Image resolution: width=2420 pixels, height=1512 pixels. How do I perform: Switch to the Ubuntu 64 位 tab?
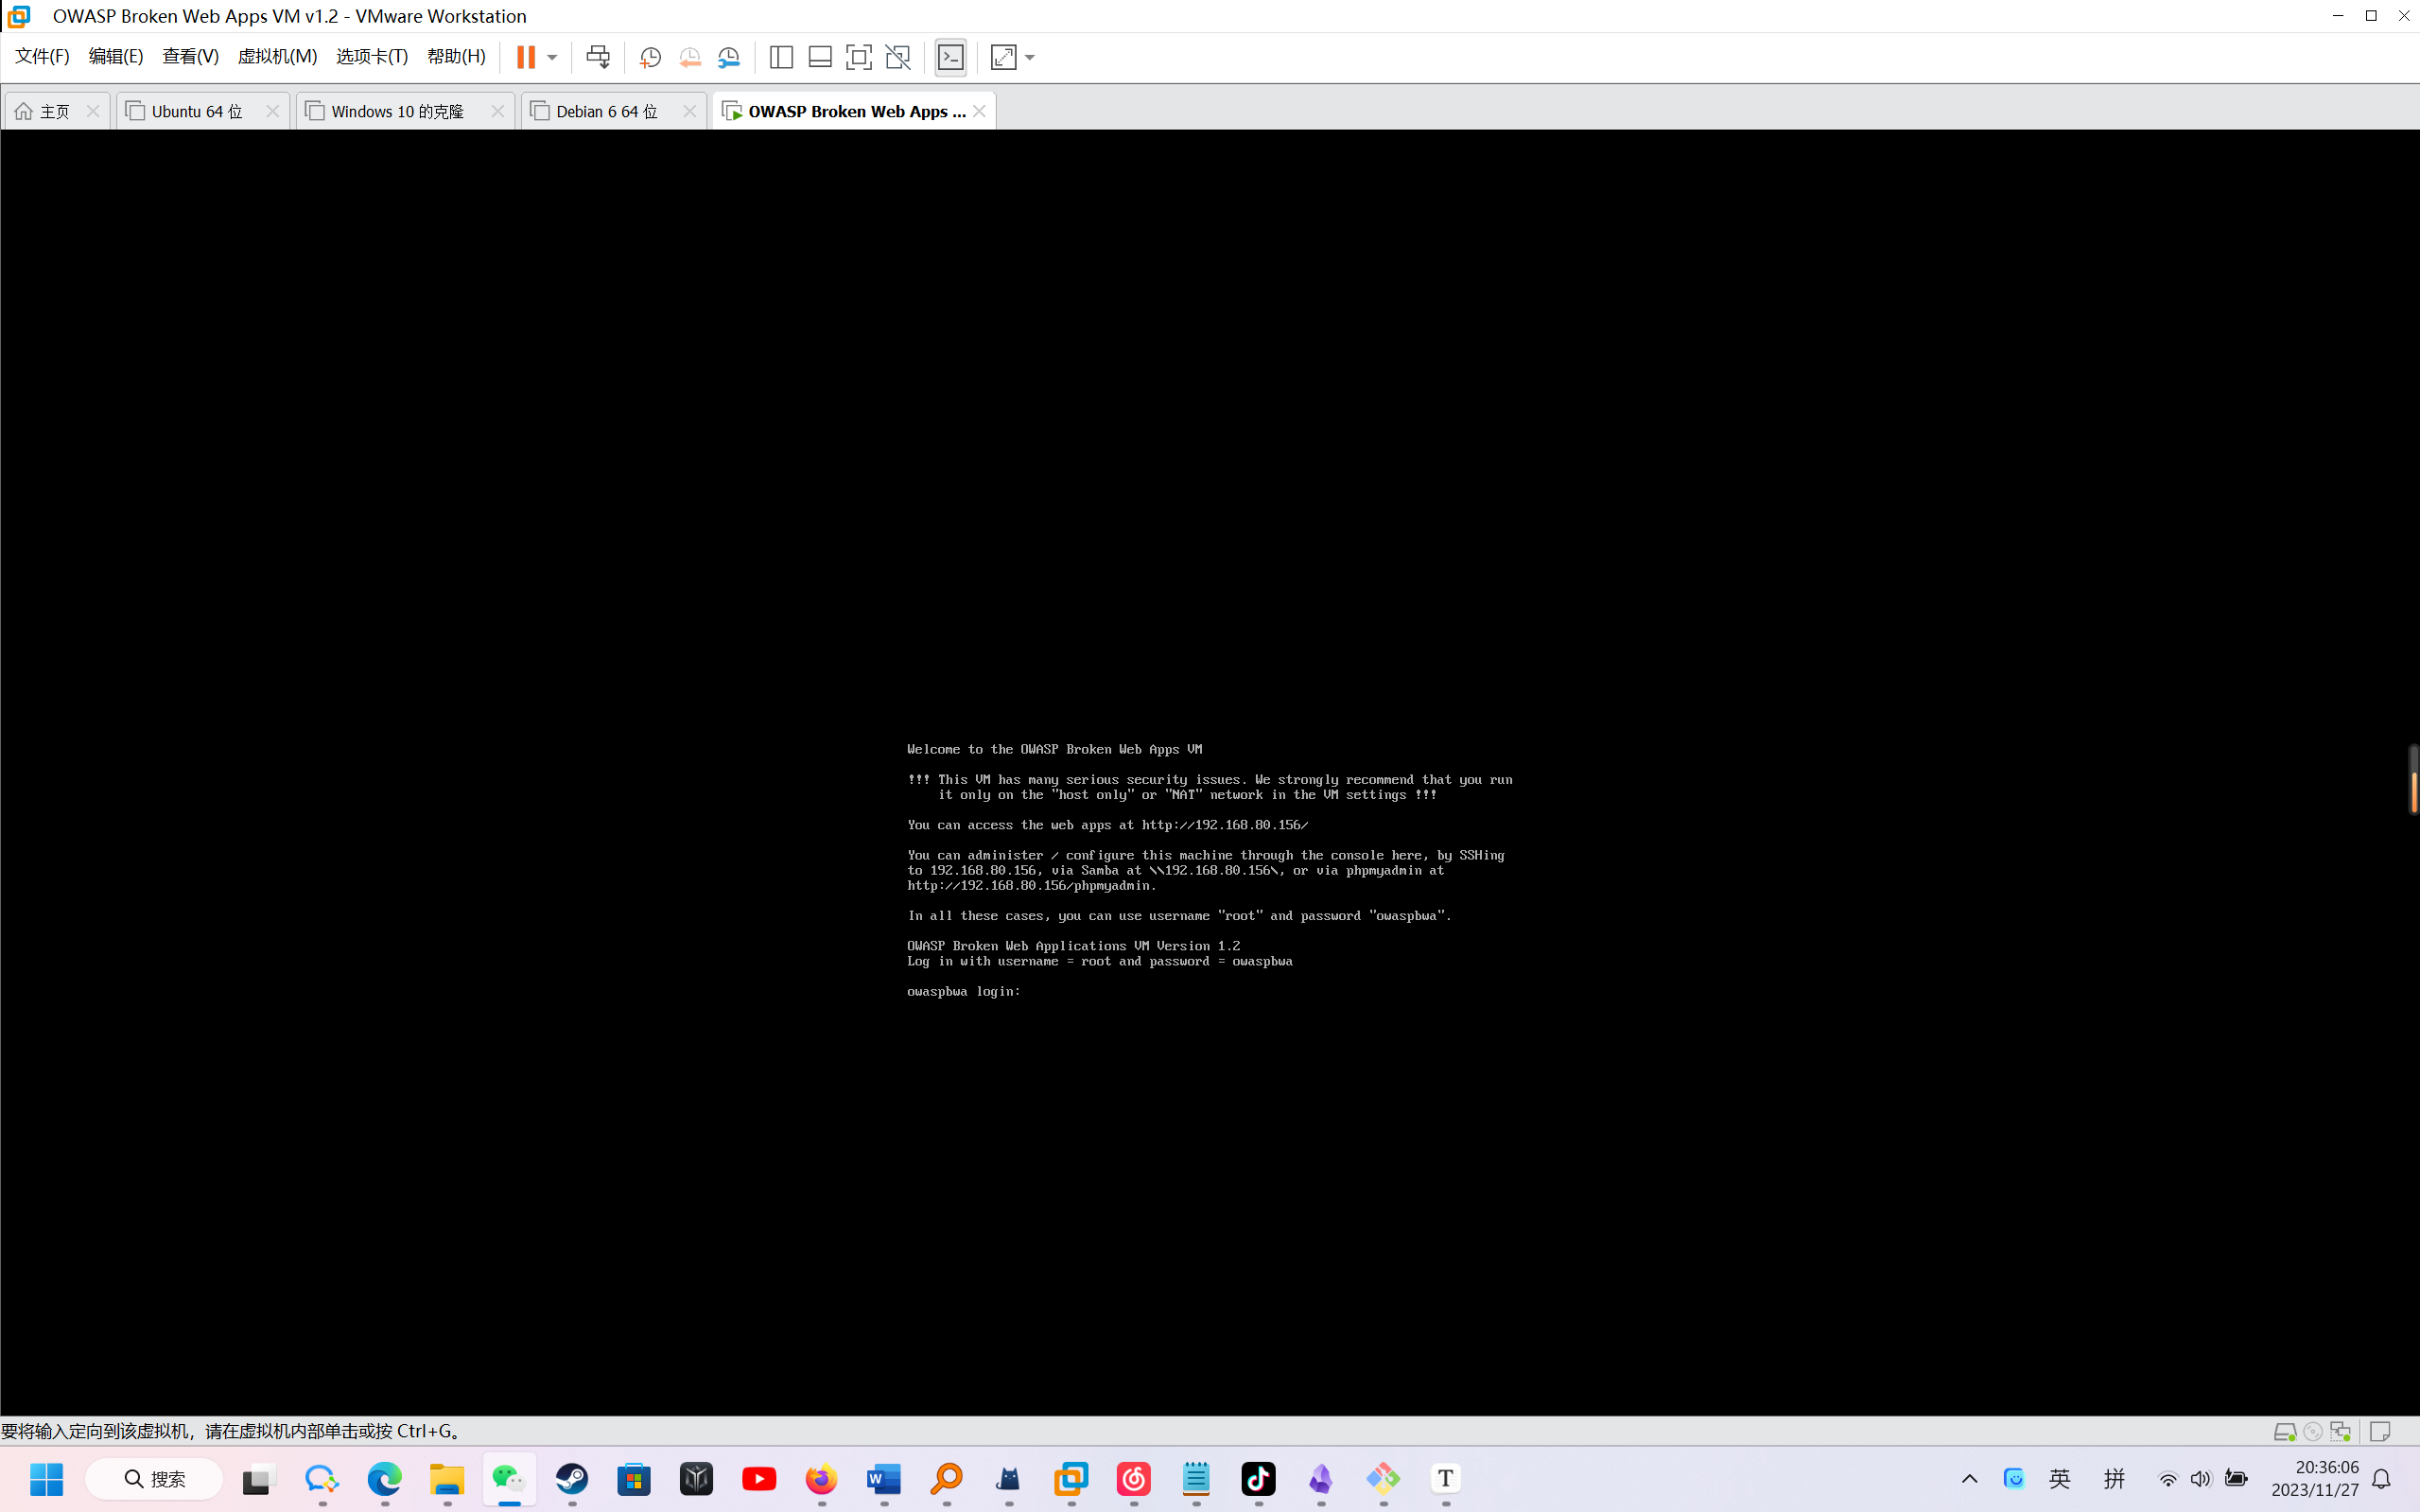pyautogui.click(x=197, y=111)
